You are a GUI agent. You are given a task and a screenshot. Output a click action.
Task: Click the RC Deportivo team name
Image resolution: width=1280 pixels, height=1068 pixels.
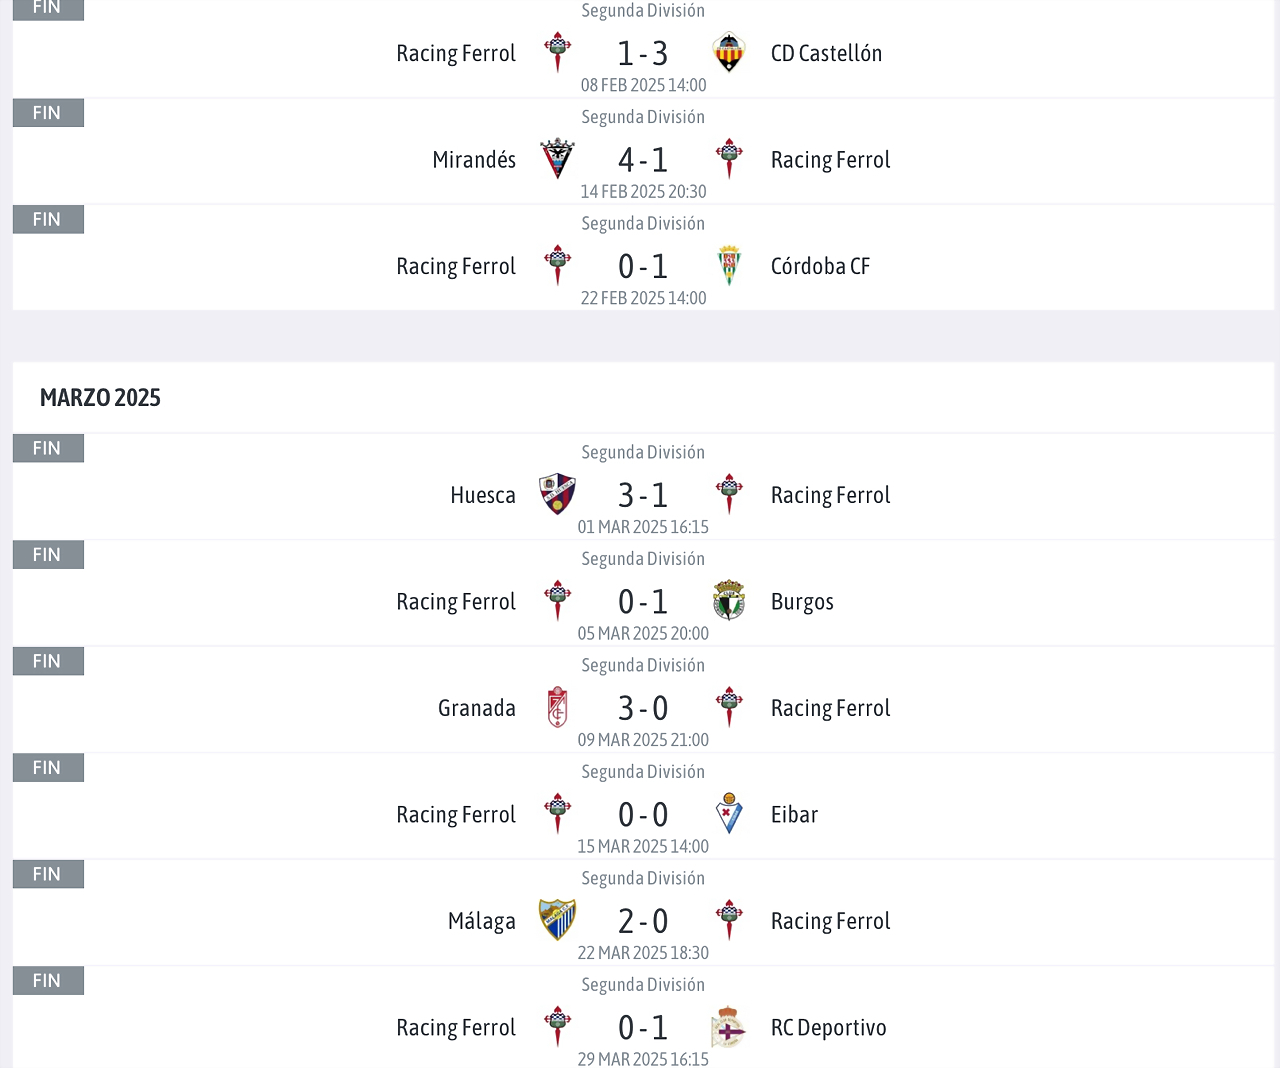(829, 1028)
